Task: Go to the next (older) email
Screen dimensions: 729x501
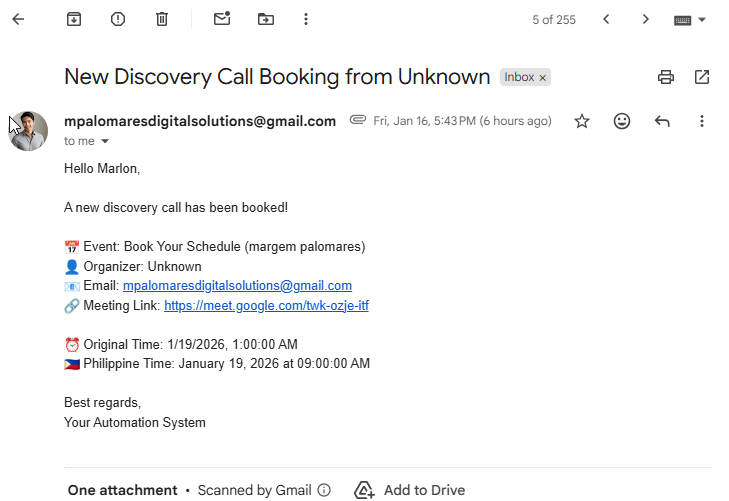Action: point(646,19)
